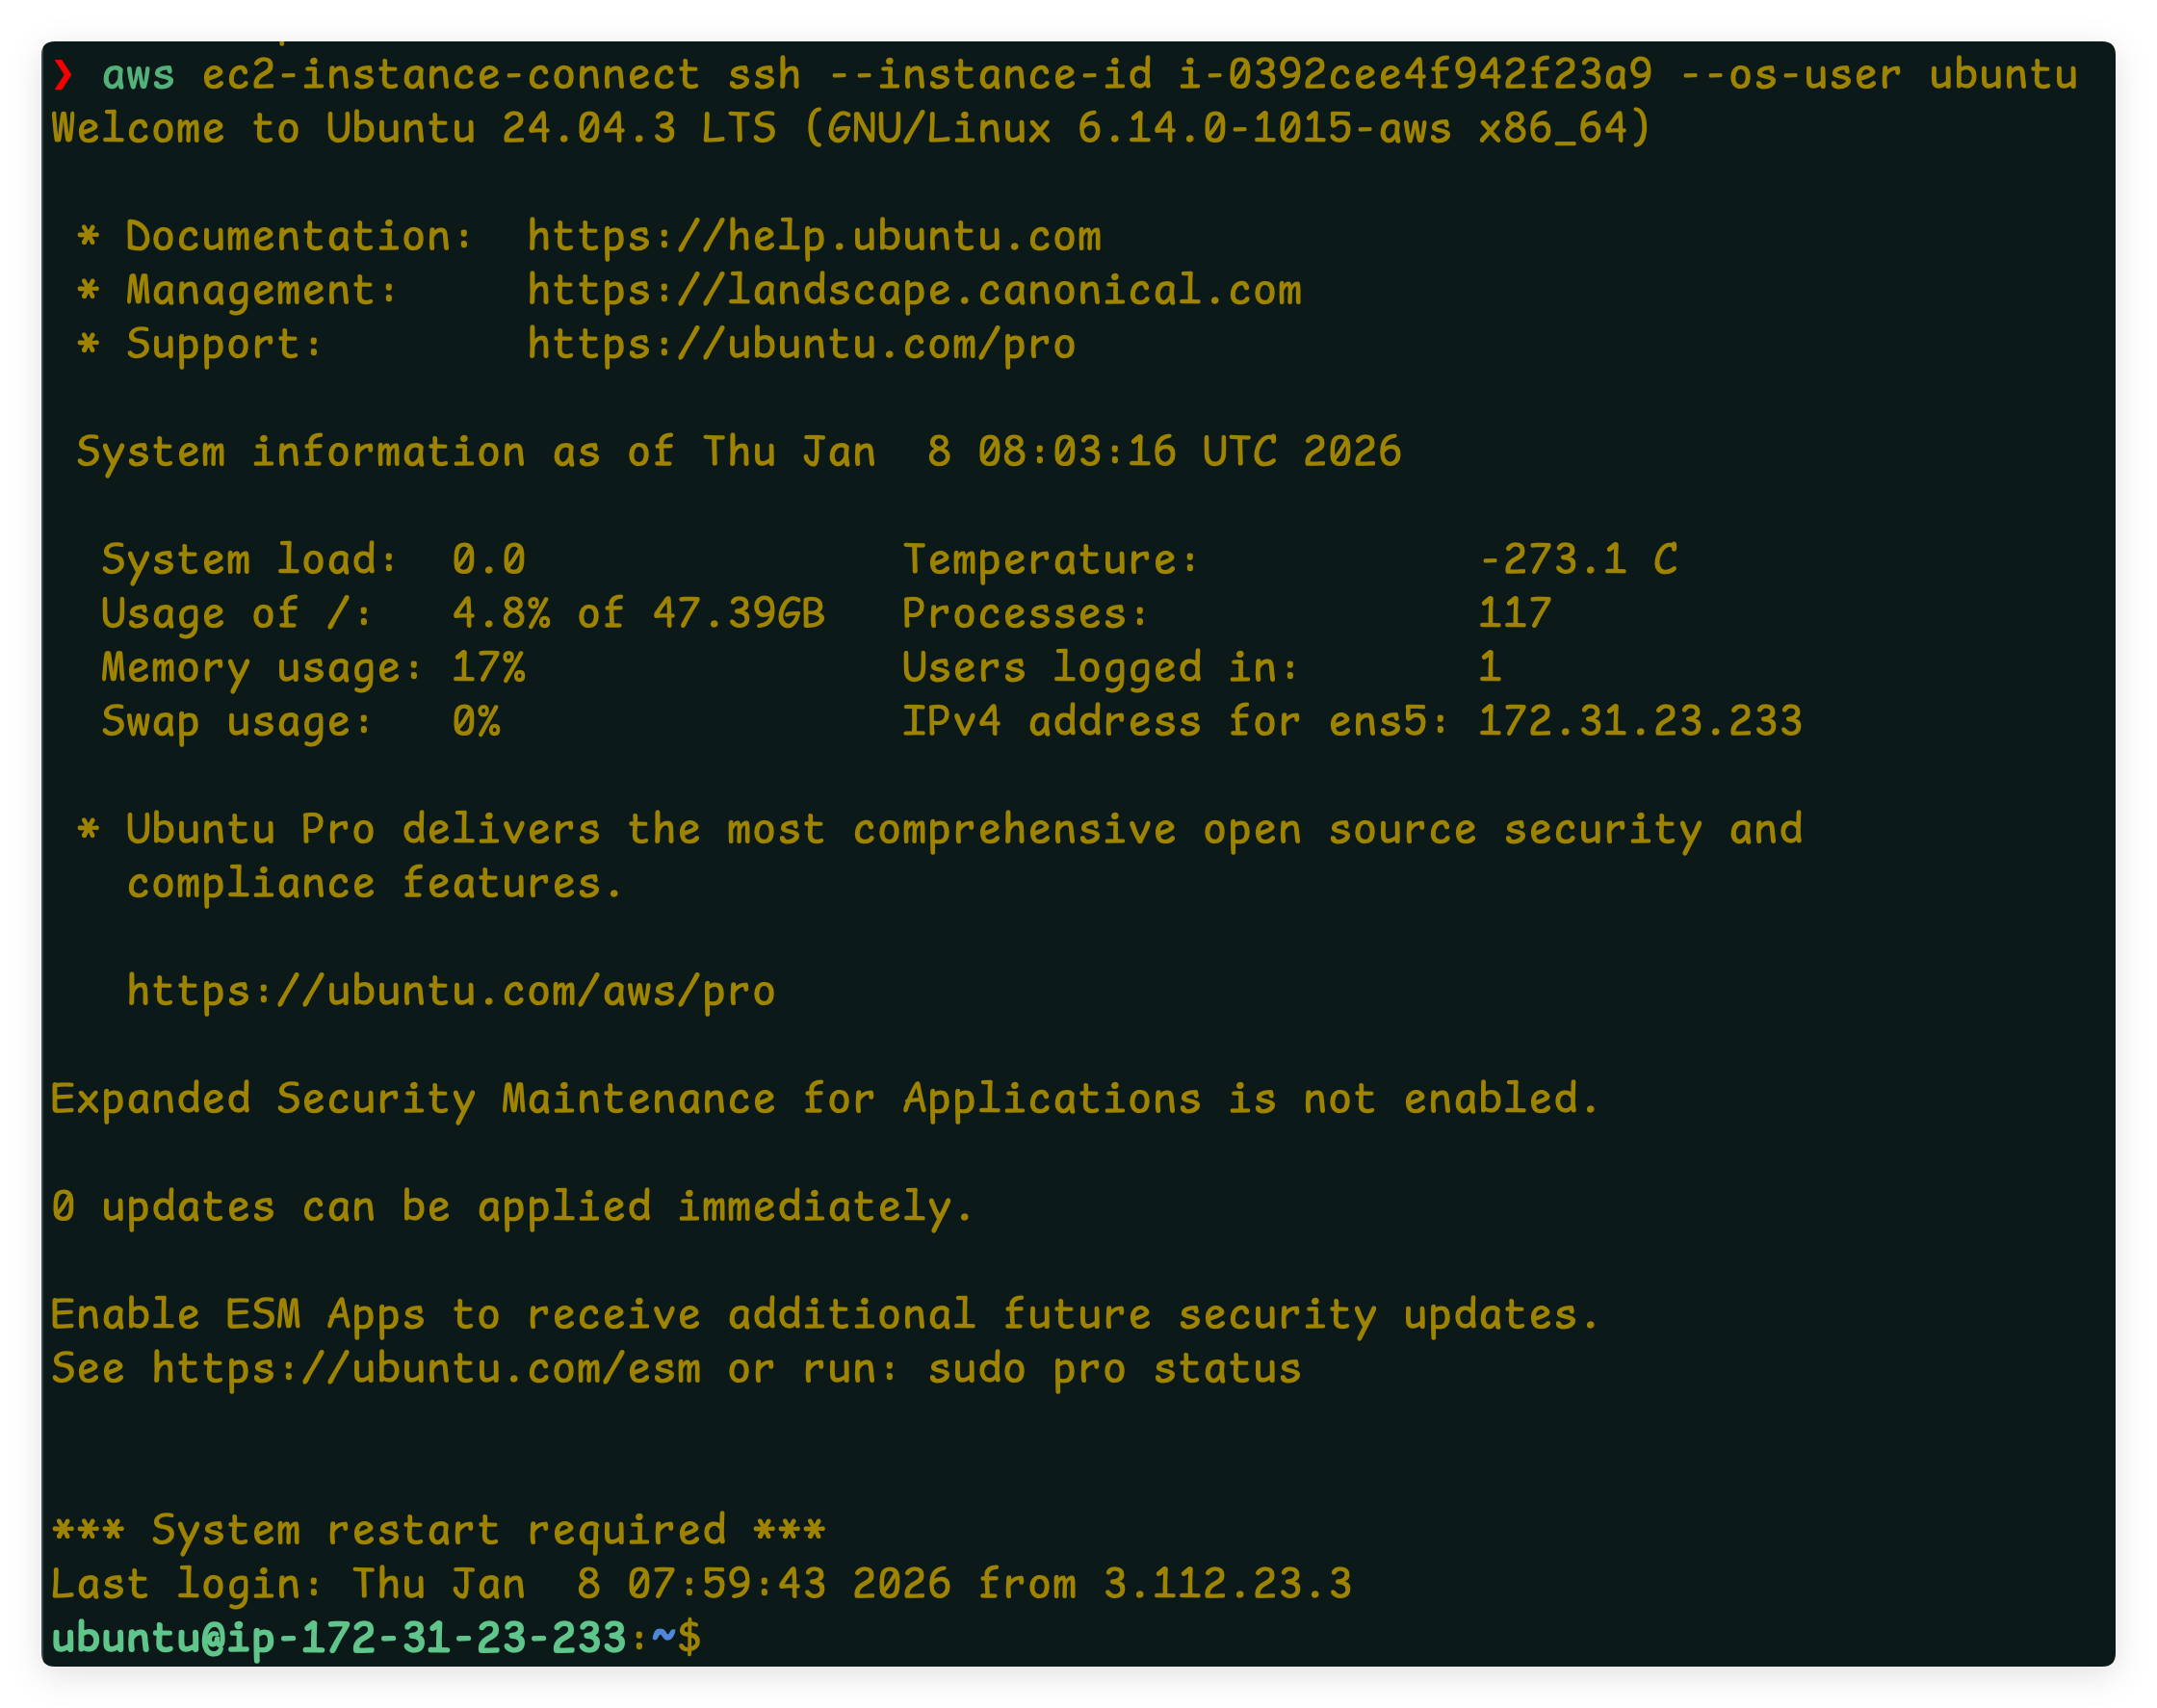This screenshot has width=2157, height=1708.
Task: Click the ubuntu.com/esm URL
Action: click(x=426, y=1369)
